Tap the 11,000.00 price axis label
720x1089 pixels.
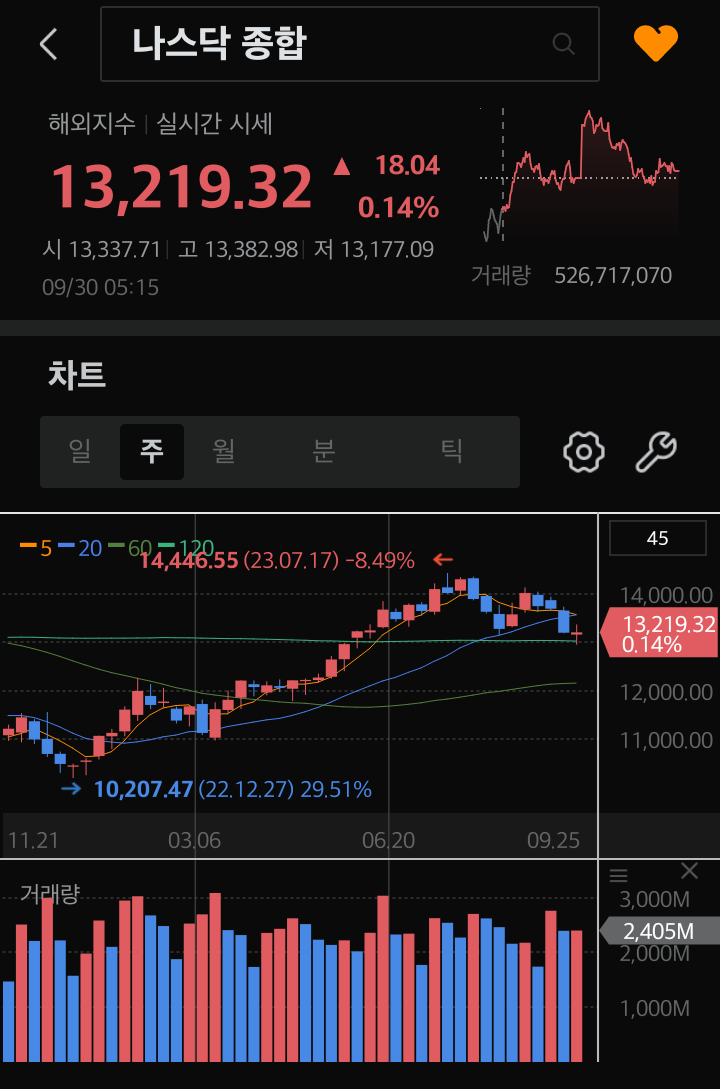click(x=666, y=740)
